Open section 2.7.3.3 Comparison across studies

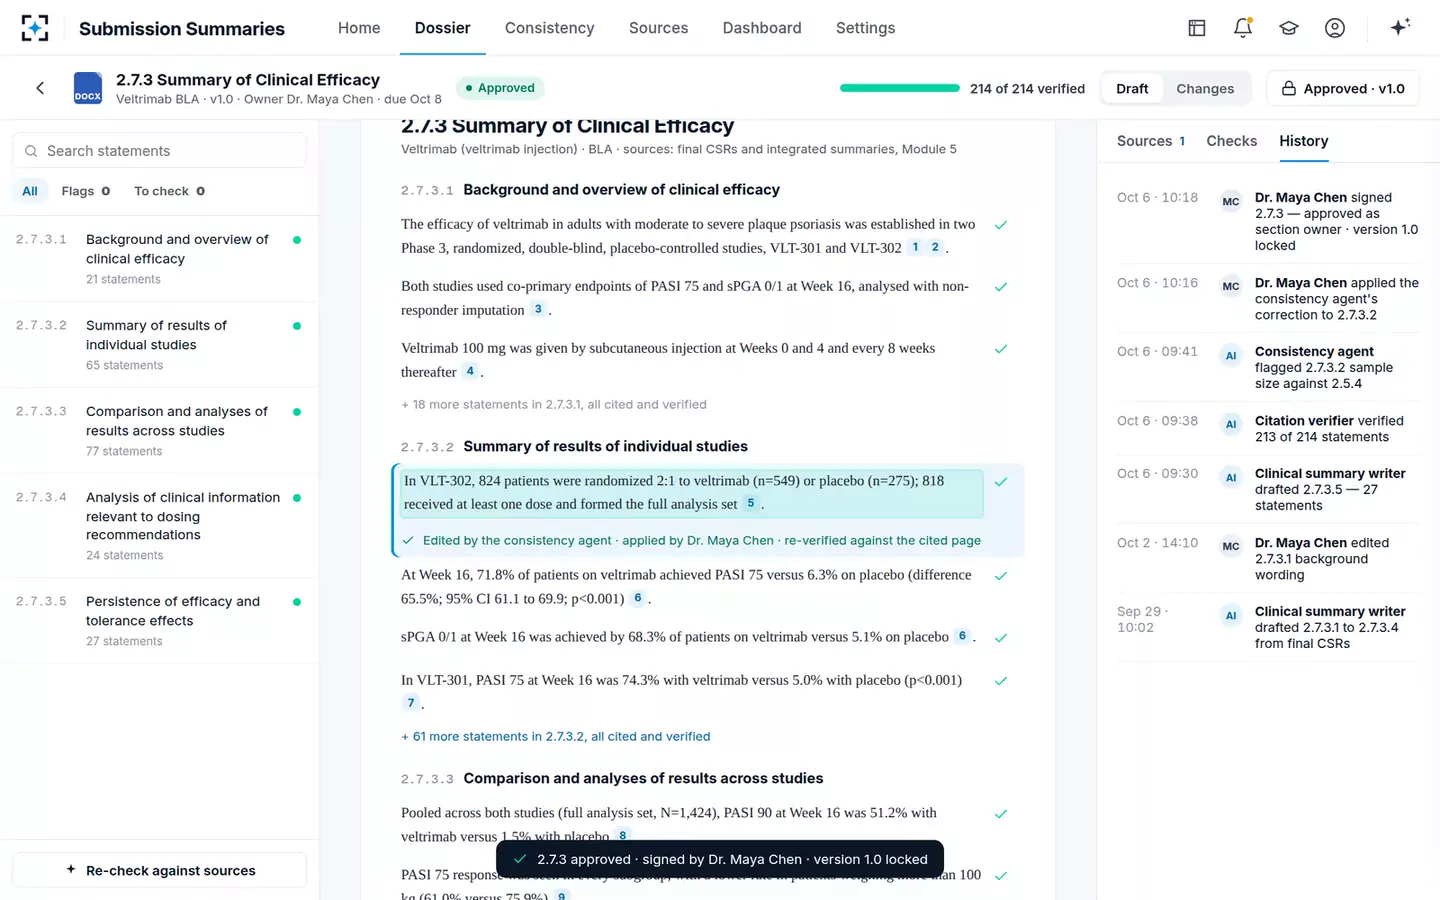(x=160, y=430)
